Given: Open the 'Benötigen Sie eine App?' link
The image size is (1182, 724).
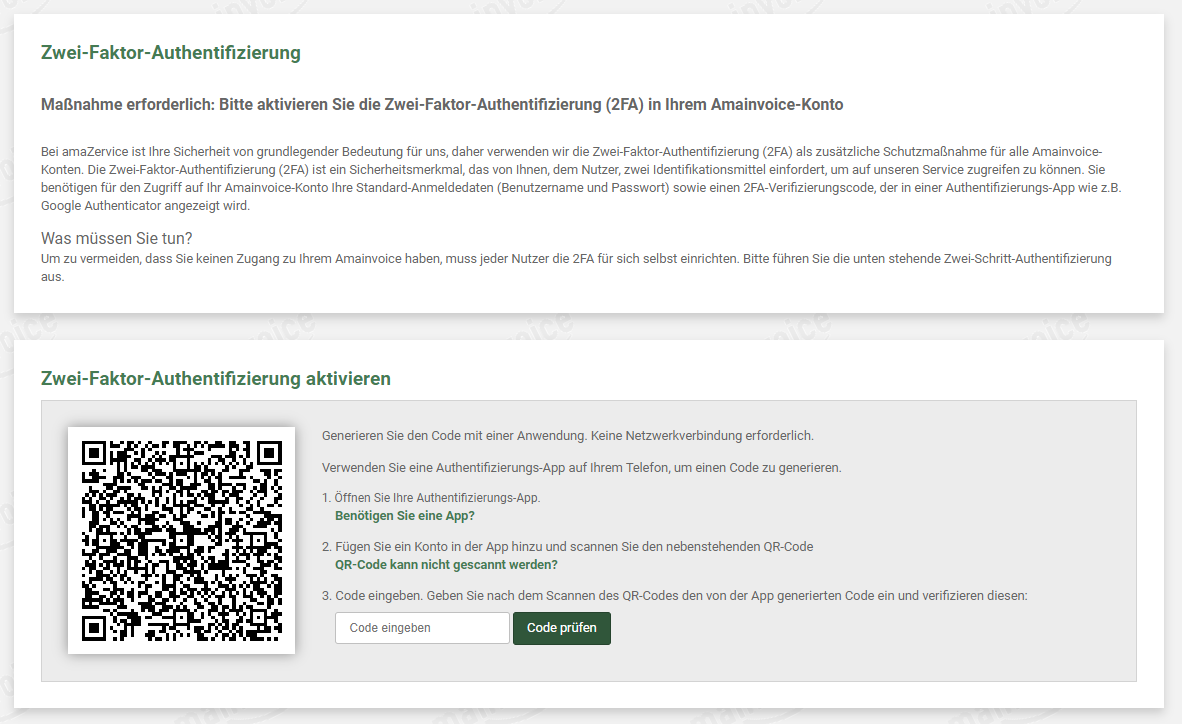Looking at the screenshot, I should [x=405, y=516].
